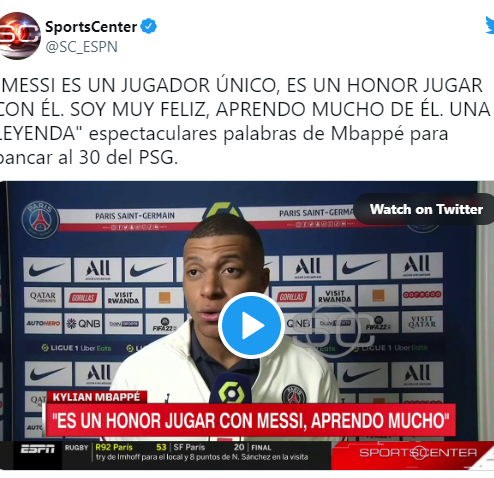This screenshot has height=478, width=494.
Task: Click the Qatar Airways sponsor logo
Action: pos(43,297)
